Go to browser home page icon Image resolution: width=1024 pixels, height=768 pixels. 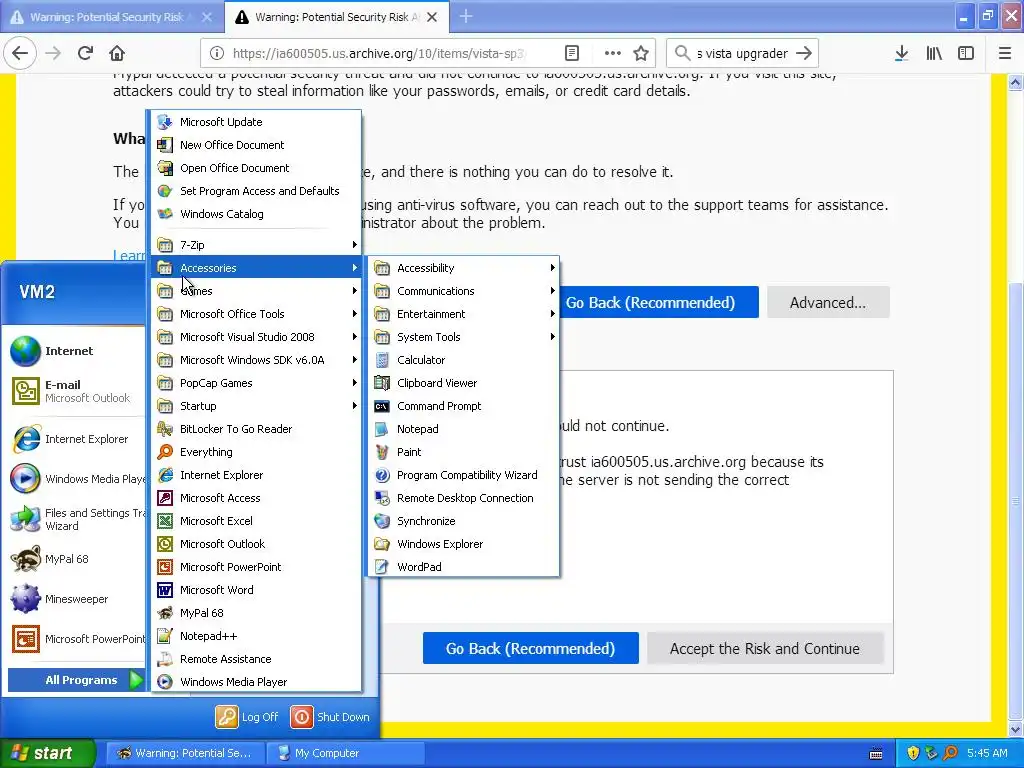tap(117, 53)
